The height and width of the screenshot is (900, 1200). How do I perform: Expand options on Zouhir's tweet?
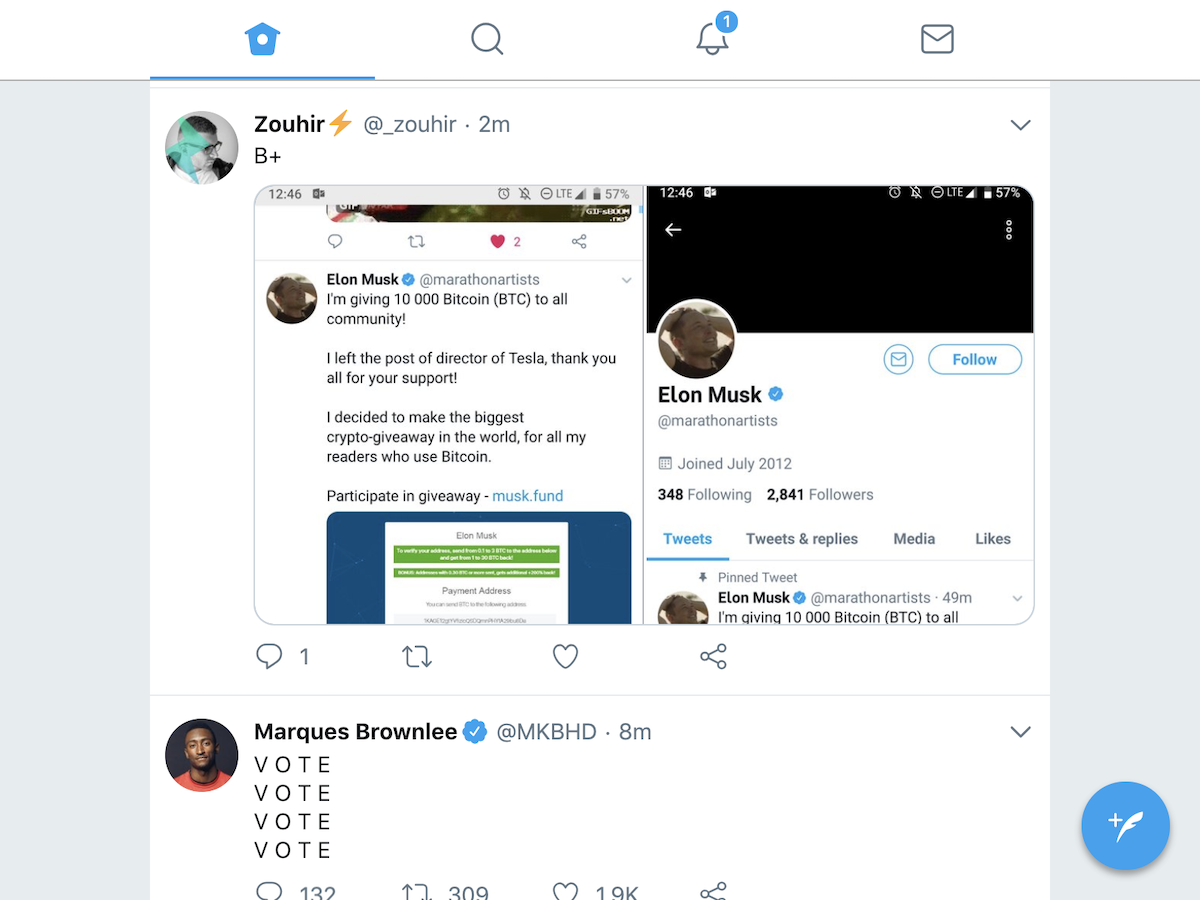[x=1020, y=124]
